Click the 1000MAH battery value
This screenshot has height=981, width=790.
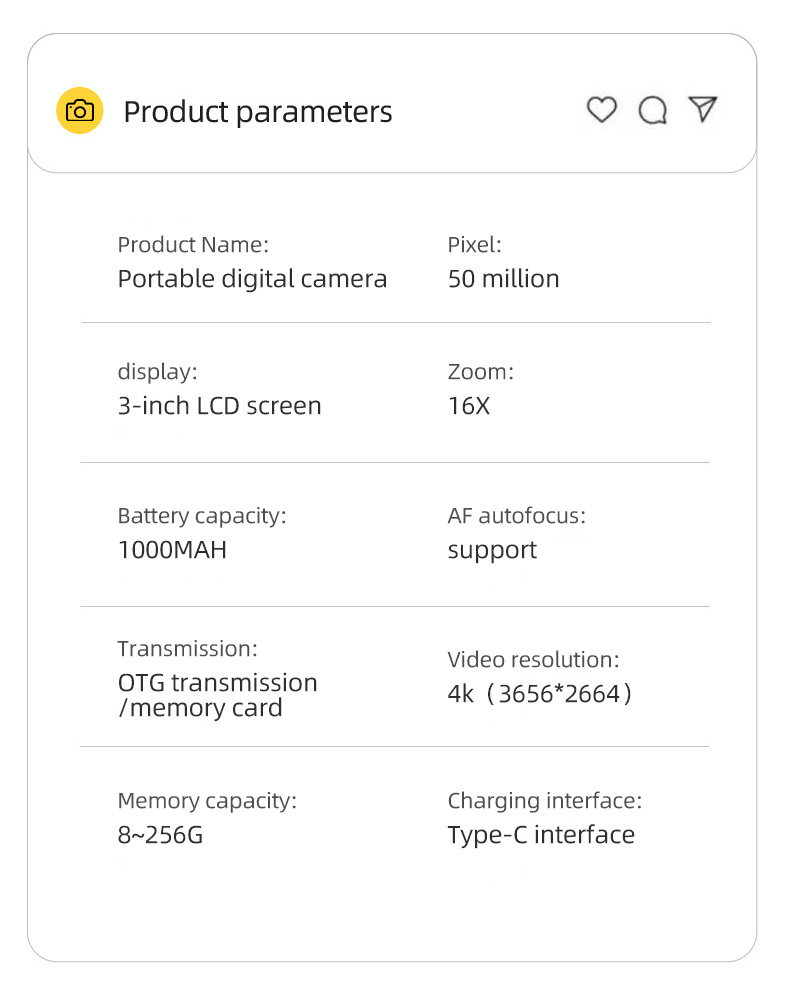172,550
